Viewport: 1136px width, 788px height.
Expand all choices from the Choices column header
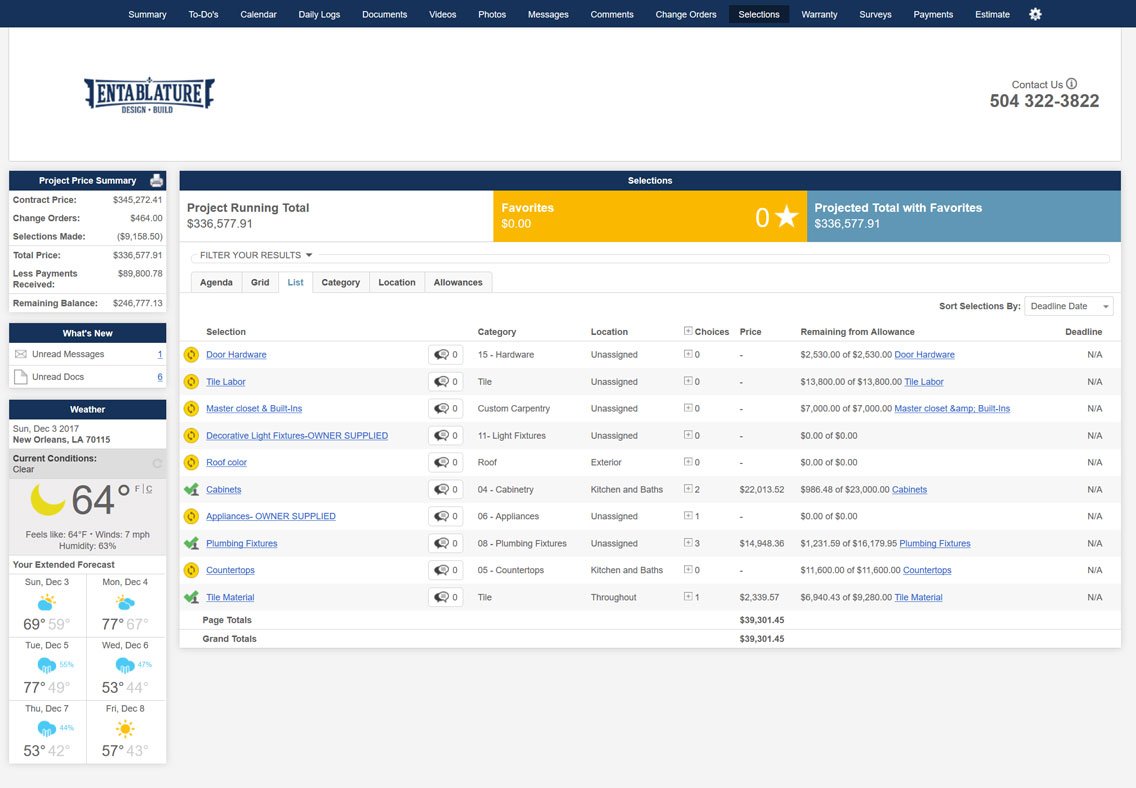(x=688, y=331)
